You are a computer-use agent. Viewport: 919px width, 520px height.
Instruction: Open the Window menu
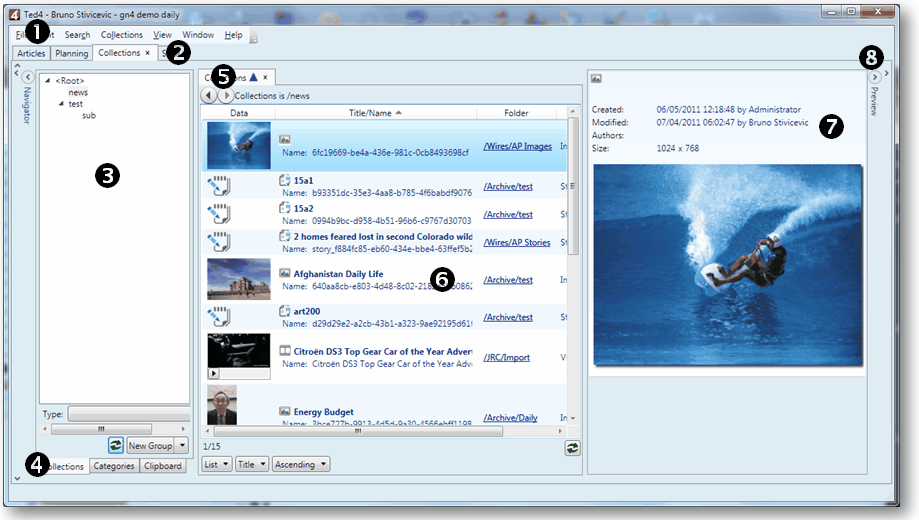click(198, 35)
